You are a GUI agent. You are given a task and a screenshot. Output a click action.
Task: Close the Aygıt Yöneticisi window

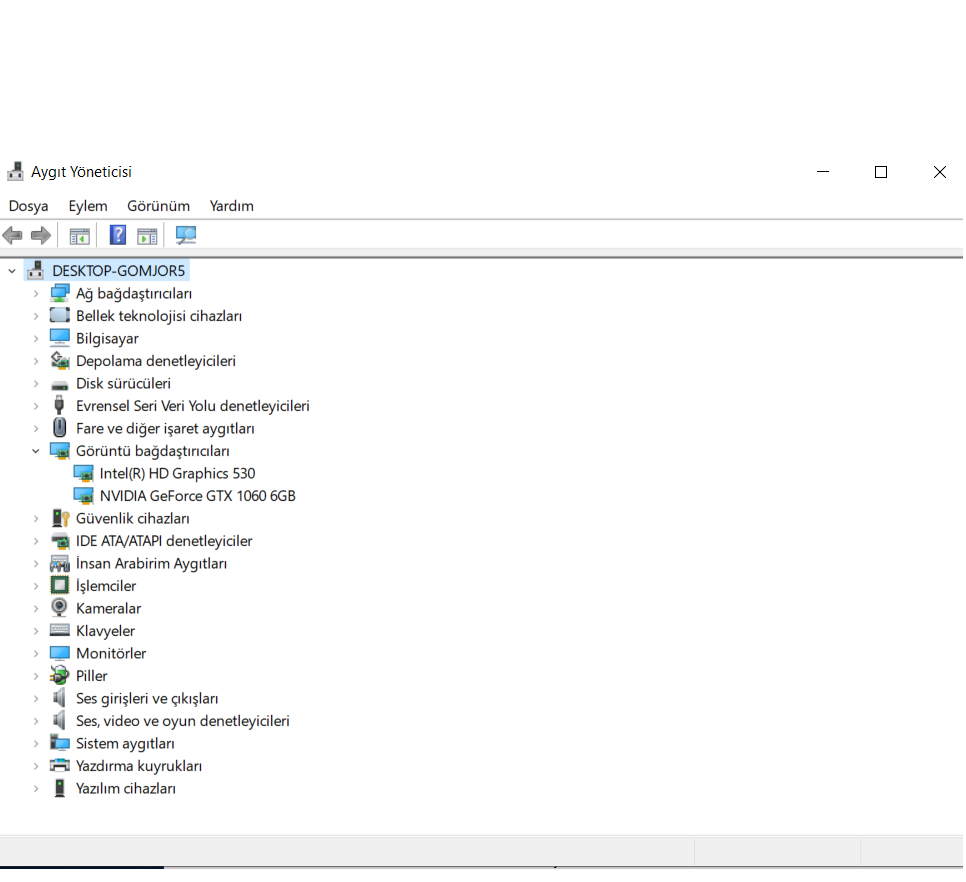[940, 172]
